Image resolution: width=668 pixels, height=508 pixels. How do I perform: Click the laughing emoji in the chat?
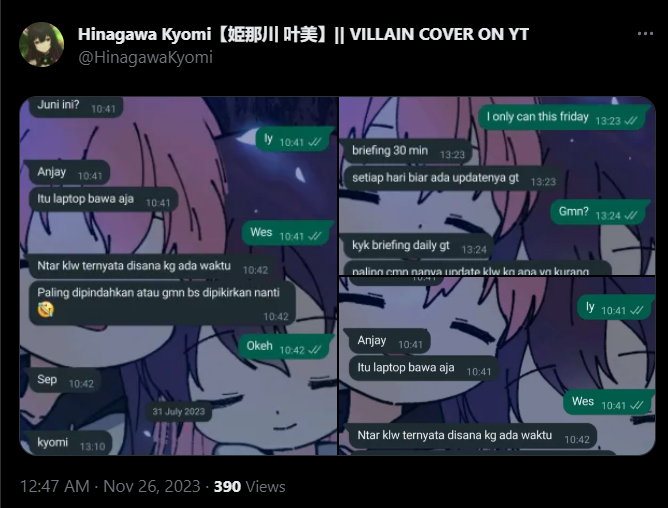coord(45,309)
